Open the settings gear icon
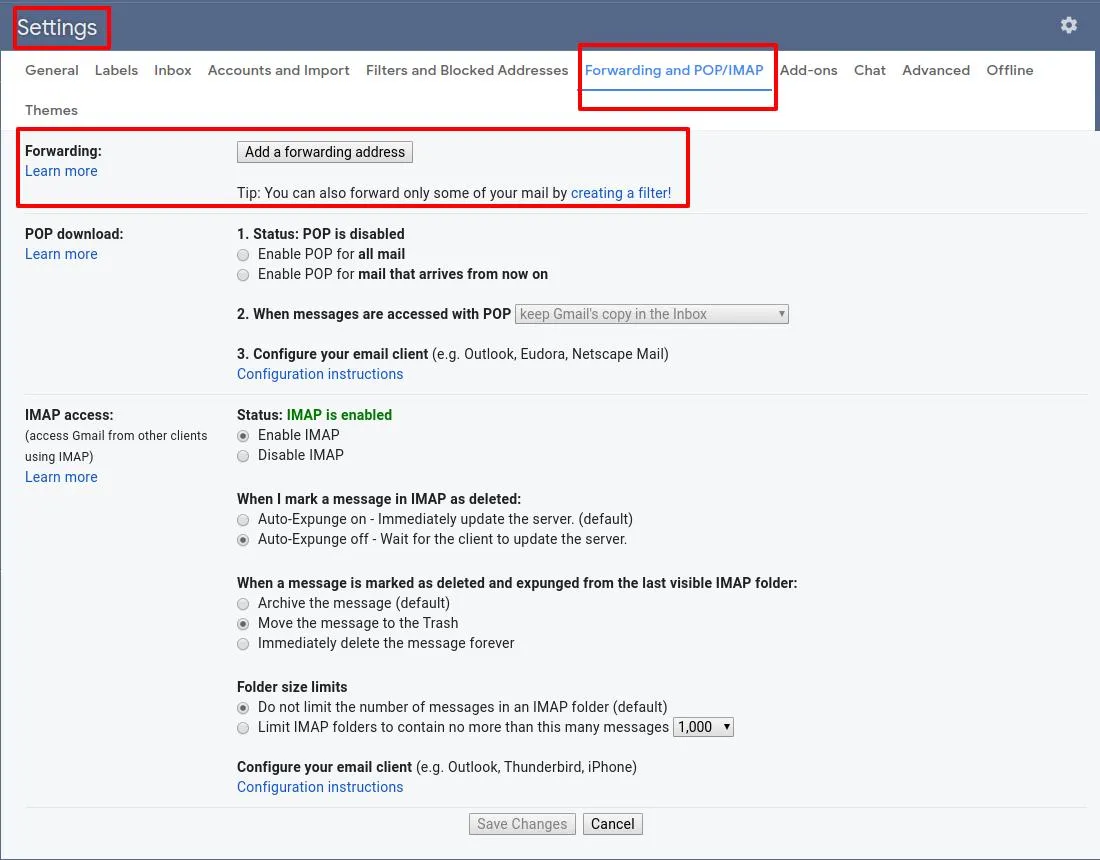 (x=1068, y=26)
